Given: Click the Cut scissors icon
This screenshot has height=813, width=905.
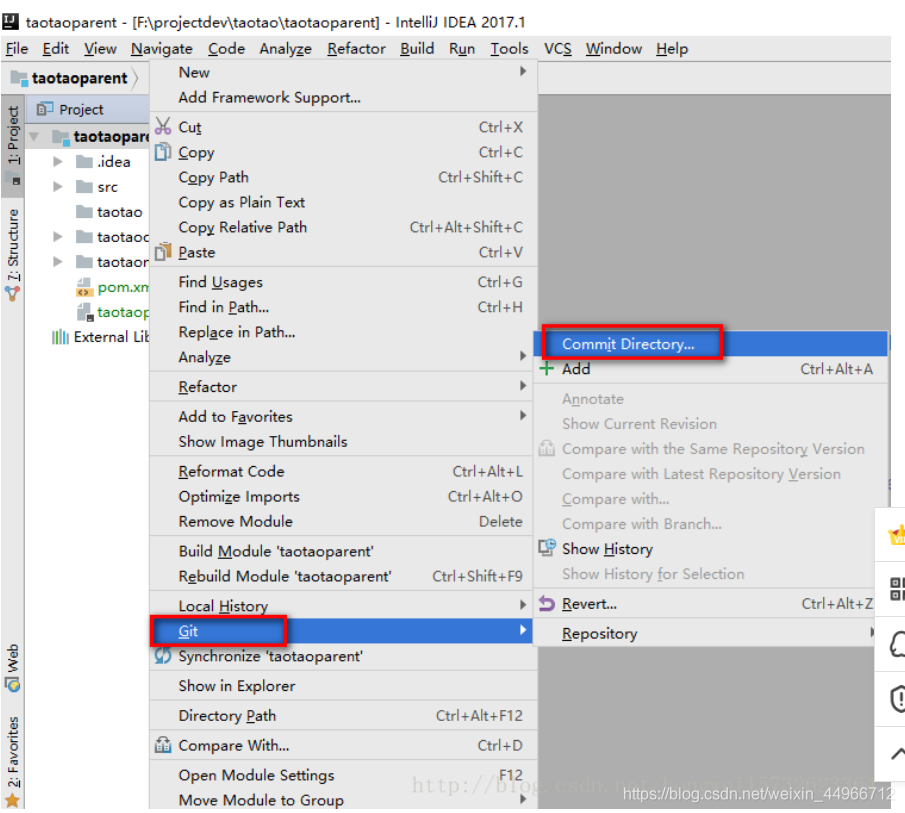Looking at the screenshot, I should pyautogui.click(x=163, y=126).
